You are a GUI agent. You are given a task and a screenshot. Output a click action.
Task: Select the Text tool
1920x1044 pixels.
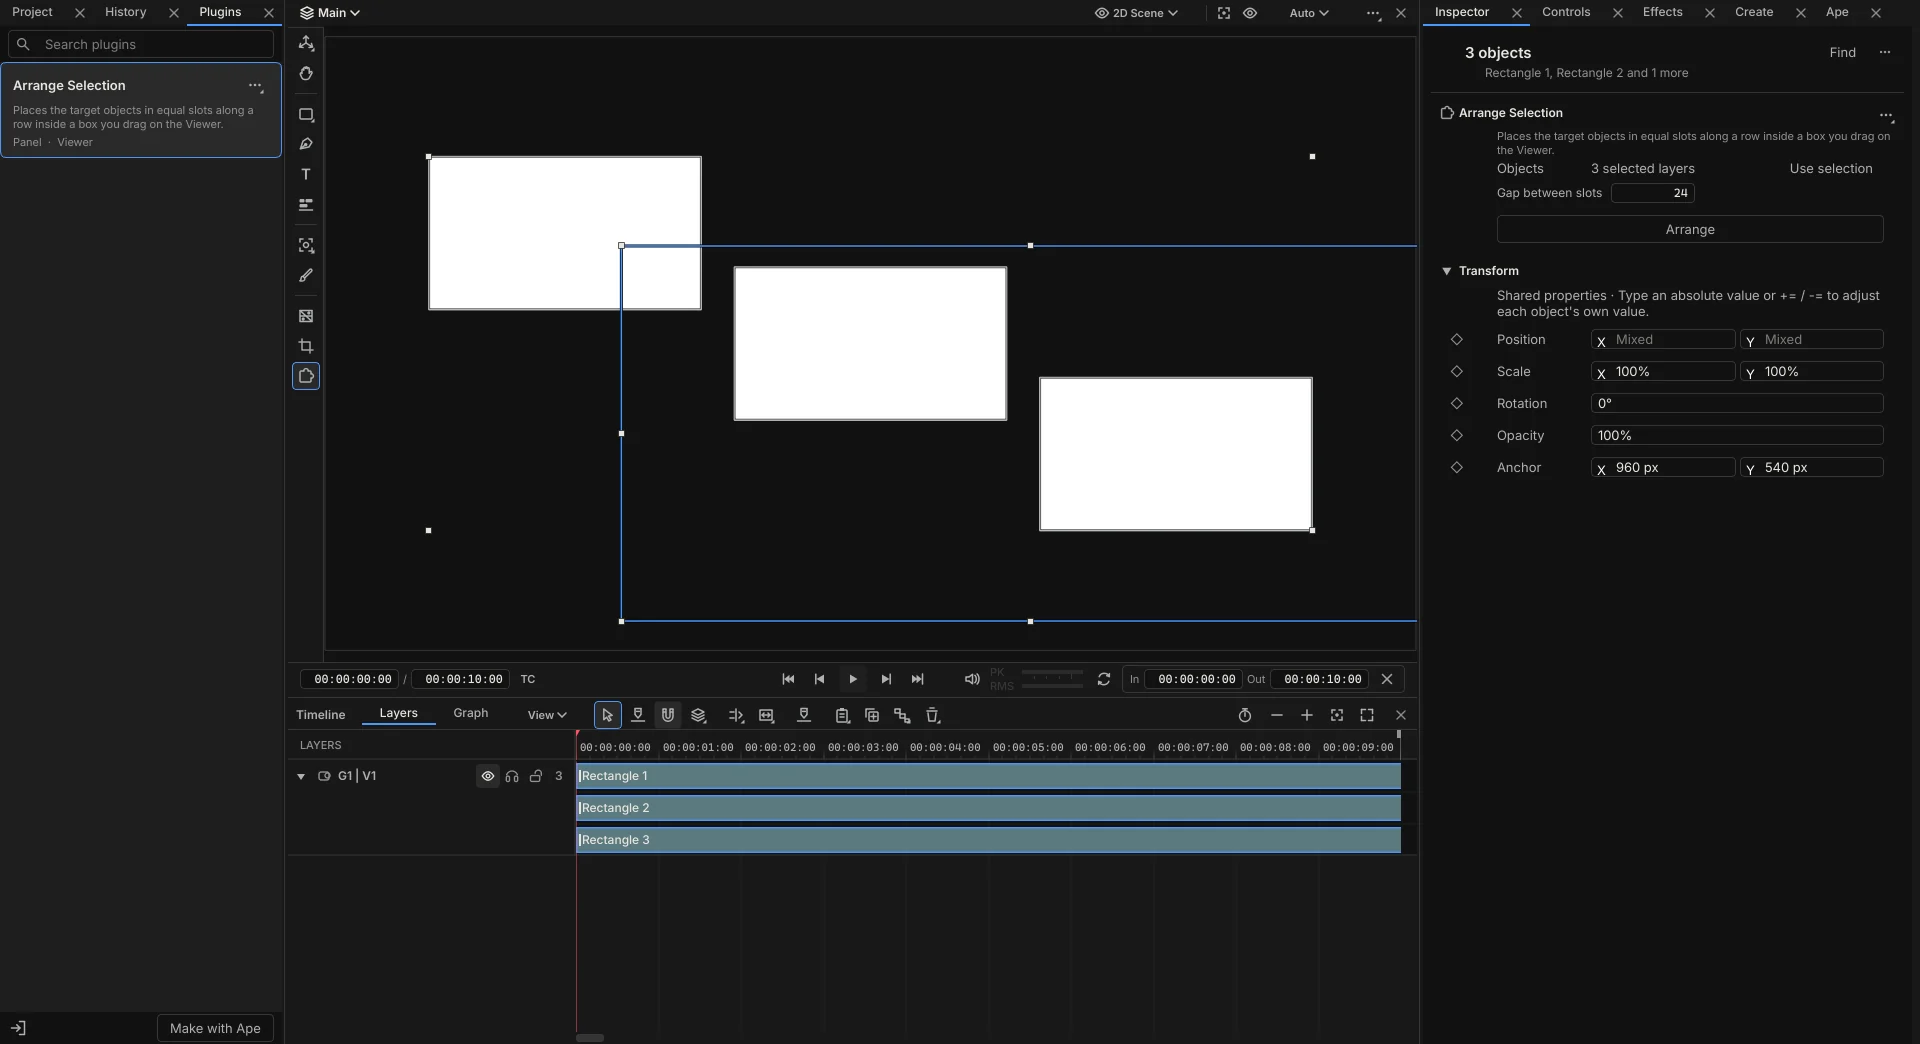(x=306, y=174)
